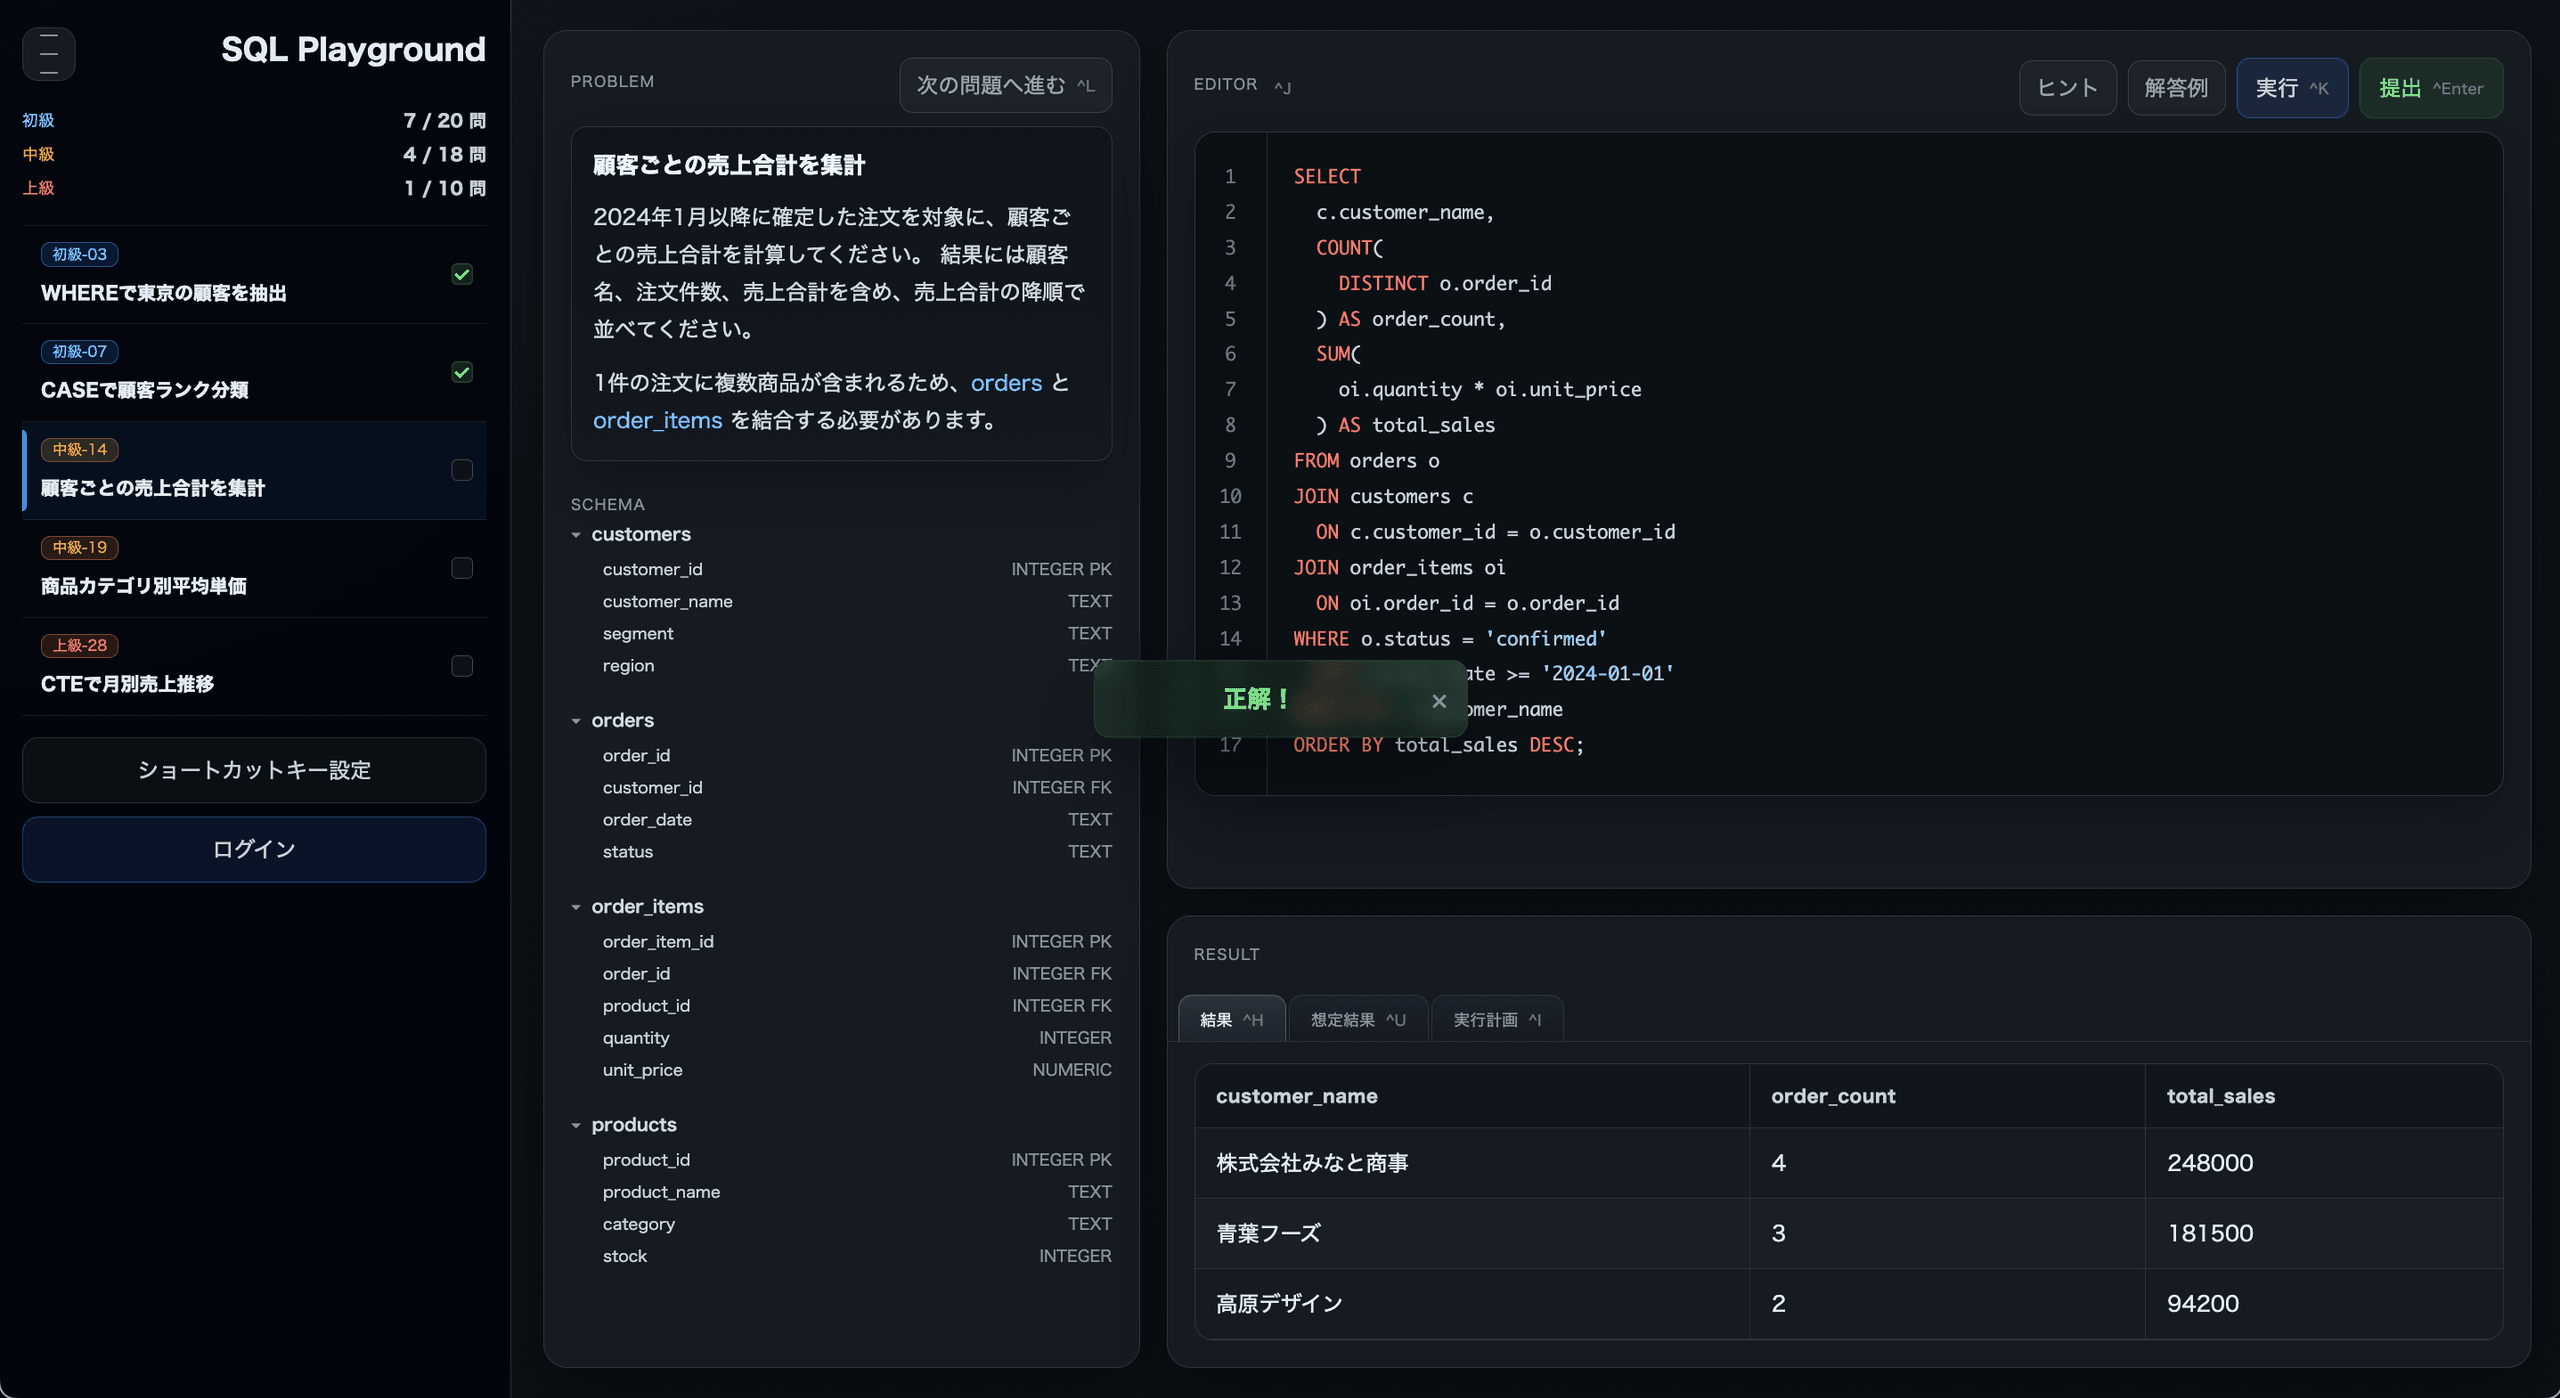Viewport: 2560px width, 1398px height.
Task: Run the query with 実行
Action: pos(2292,88)
